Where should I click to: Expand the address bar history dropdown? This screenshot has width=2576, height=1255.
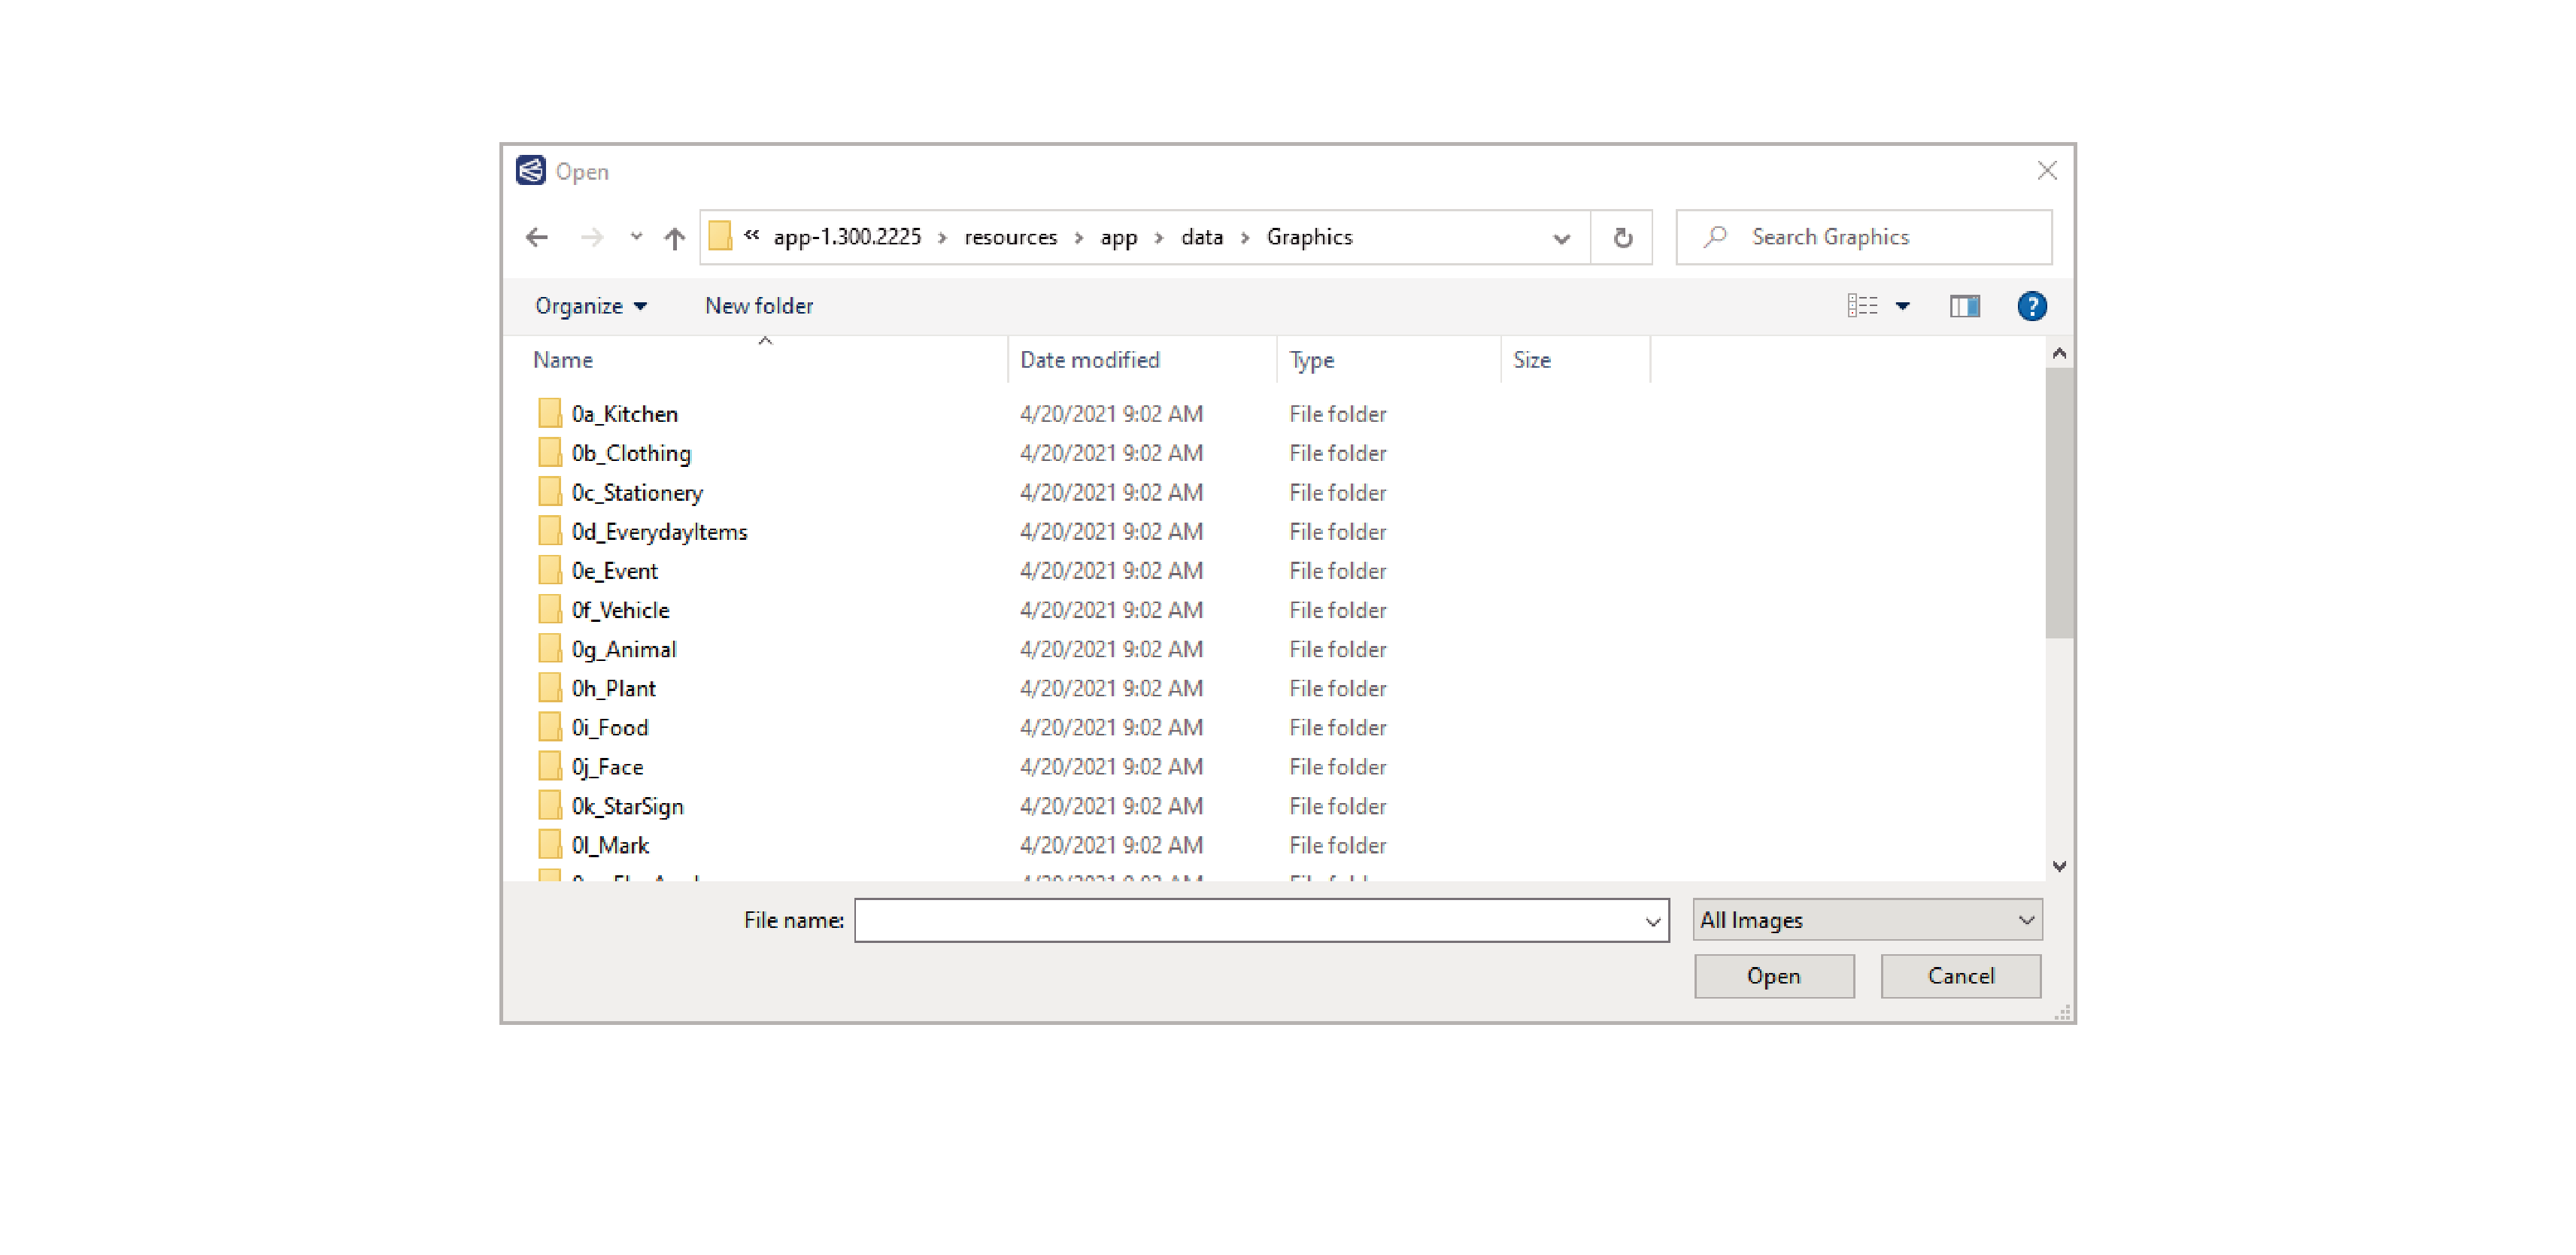[x=1561, y=238]
